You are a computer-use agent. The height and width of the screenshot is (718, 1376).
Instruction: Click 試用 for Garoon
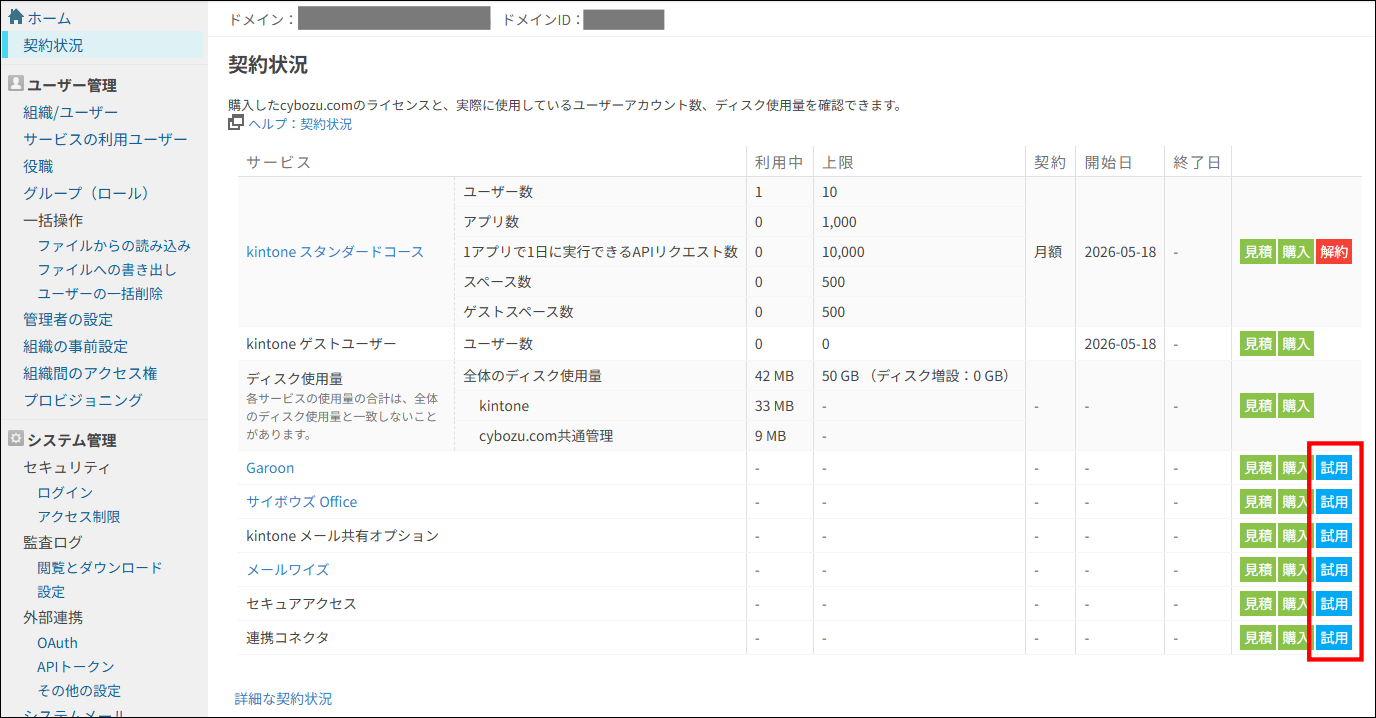tap(1333, 468)
